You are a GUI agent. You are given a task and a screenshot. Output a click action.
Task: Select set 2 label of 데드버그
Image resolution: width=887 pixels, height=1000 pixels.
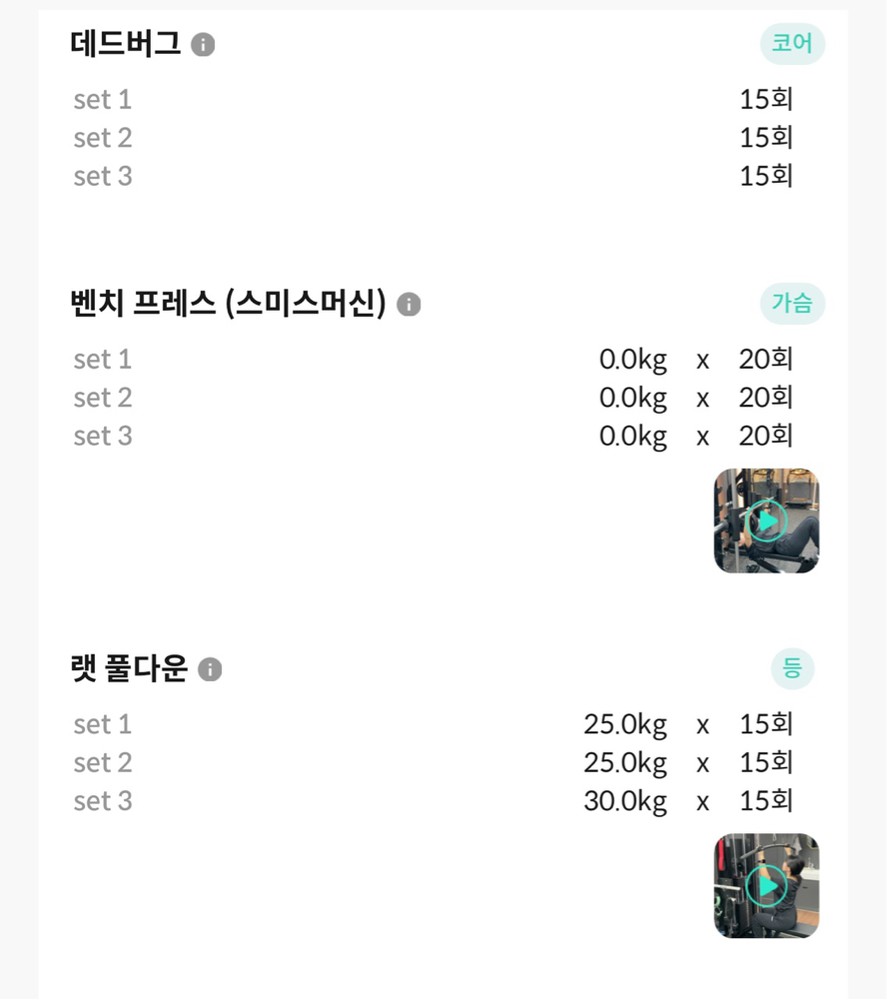pos(102,138)
